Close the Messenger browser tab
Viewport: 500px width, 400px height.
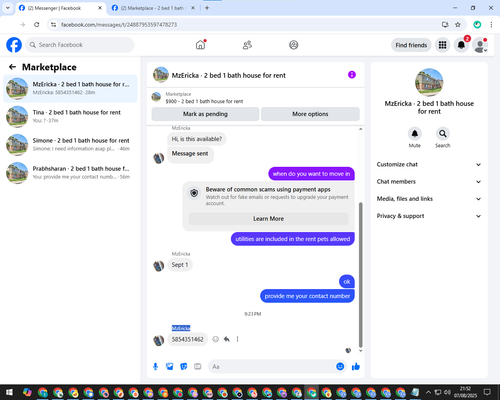pyautogui.click(x=100, y=8)
